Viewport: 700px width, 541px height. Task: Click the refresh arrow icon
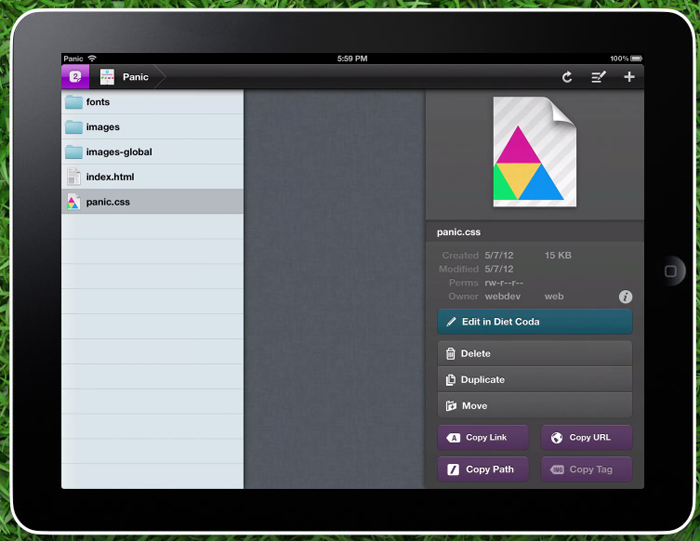[x=567, y=77]
